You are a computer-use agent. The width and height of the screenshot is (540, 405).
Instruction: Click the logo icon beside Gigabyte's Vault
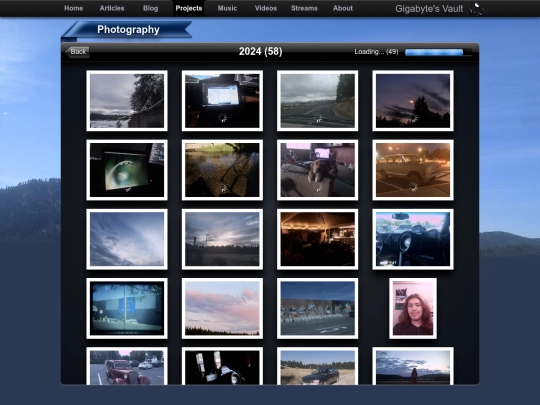(477, 9)
